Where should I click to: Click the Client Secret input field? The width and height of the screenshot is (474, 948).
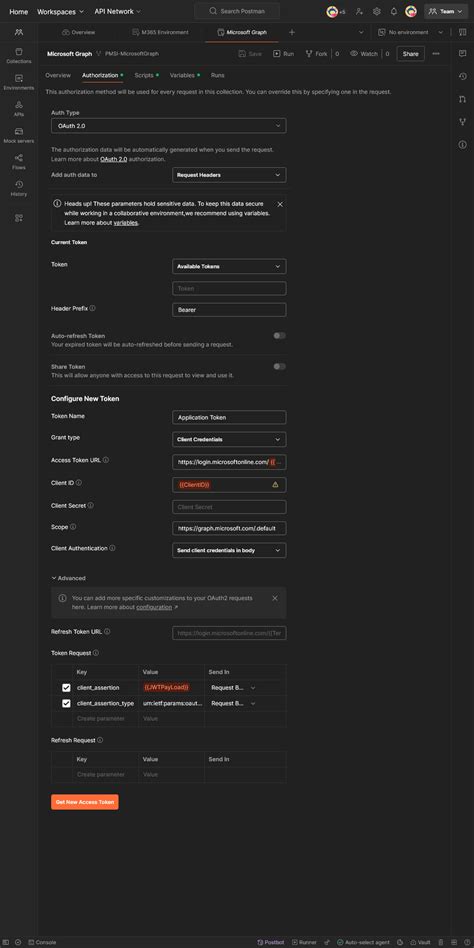click(x=229, y=507)
